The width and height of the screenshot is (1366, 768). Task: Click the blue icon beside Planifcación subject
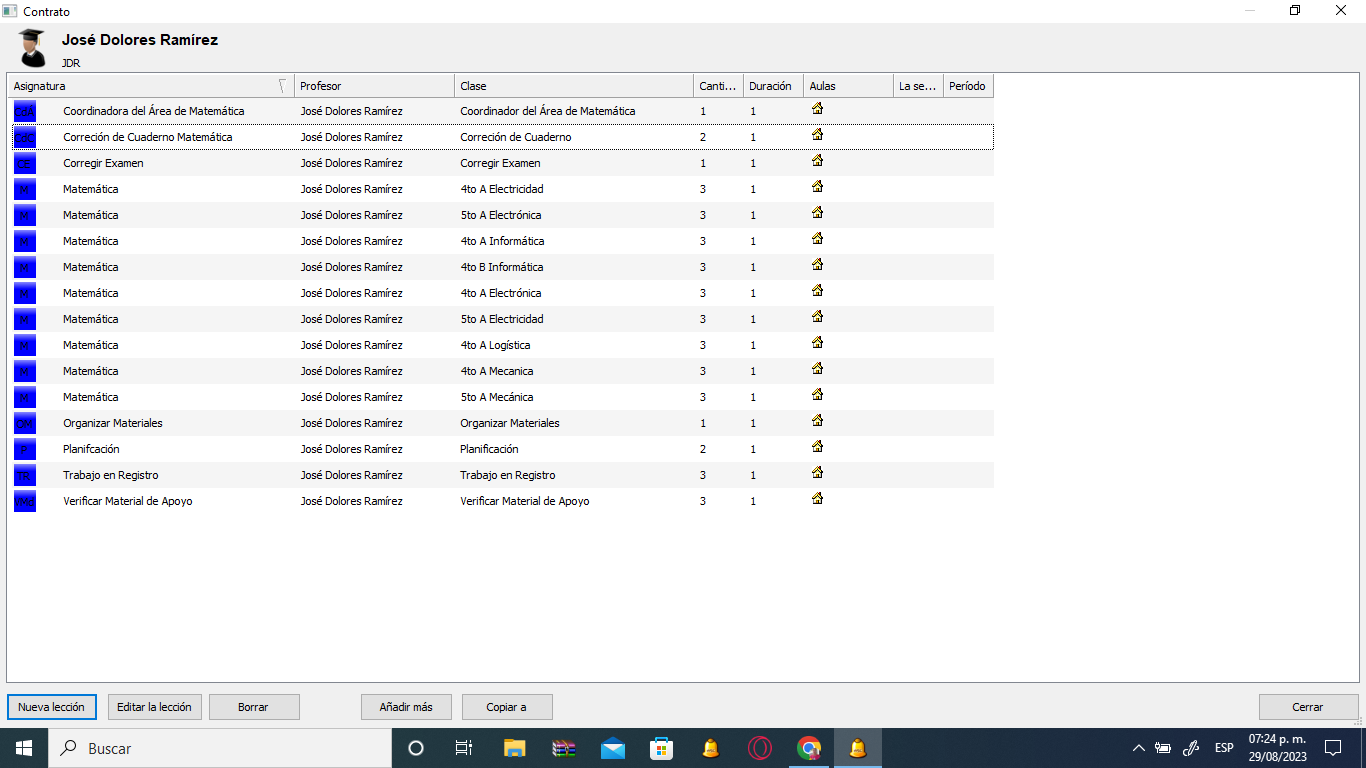coord(24,449)
